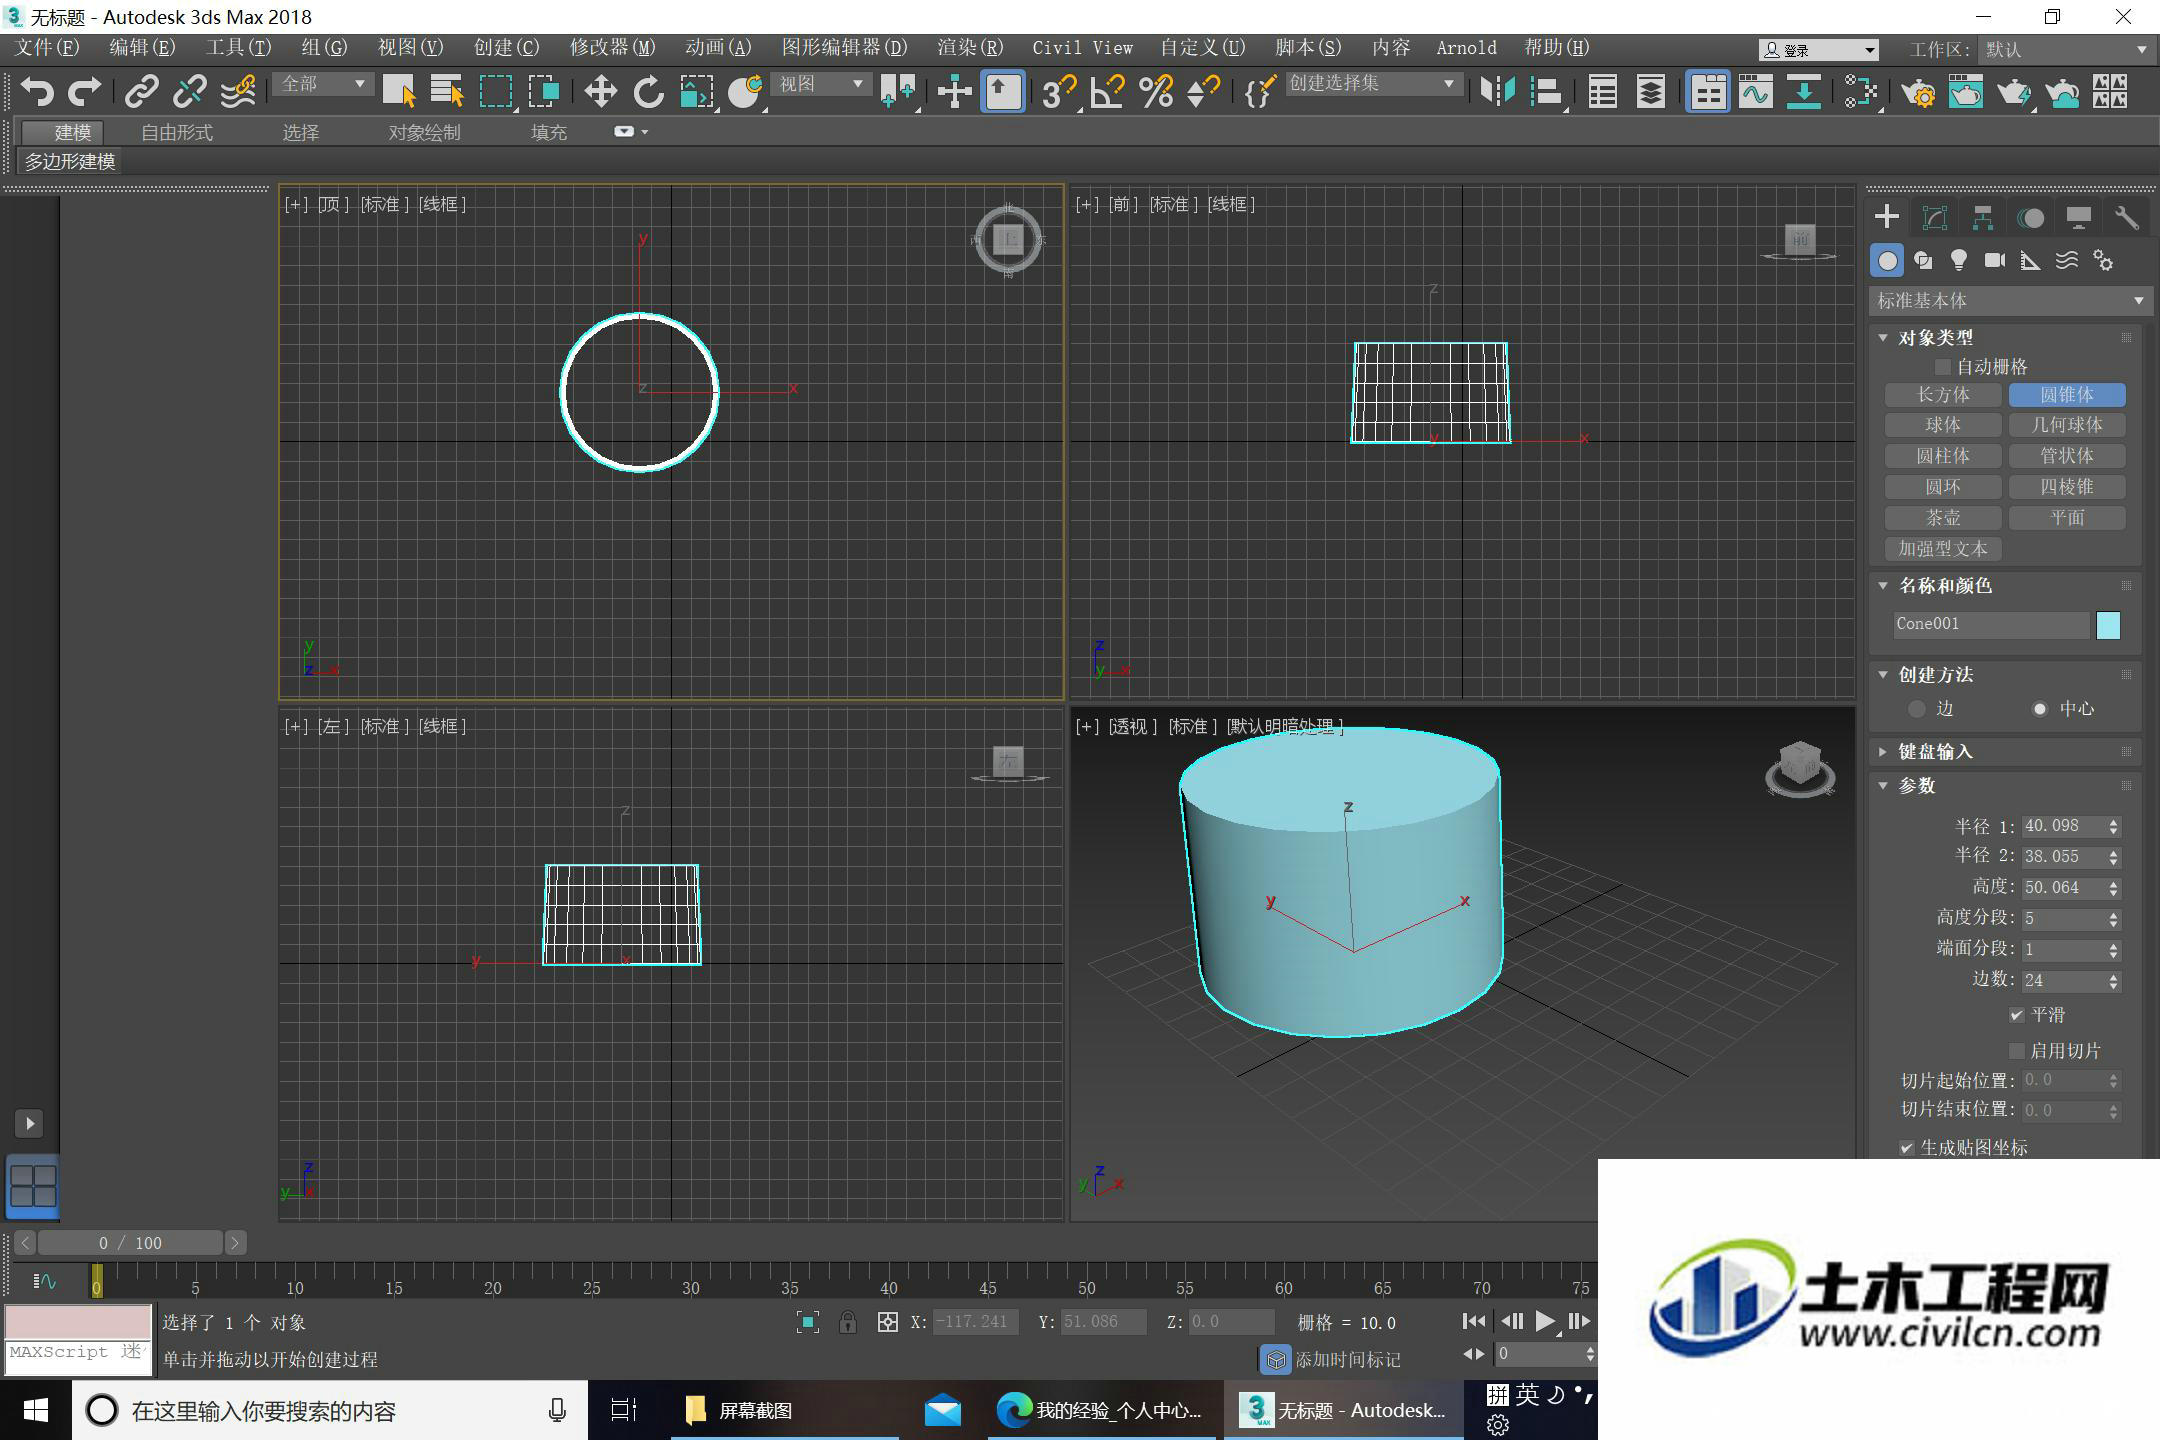Click the 圆柱体 primitive button

(1943, 456)
